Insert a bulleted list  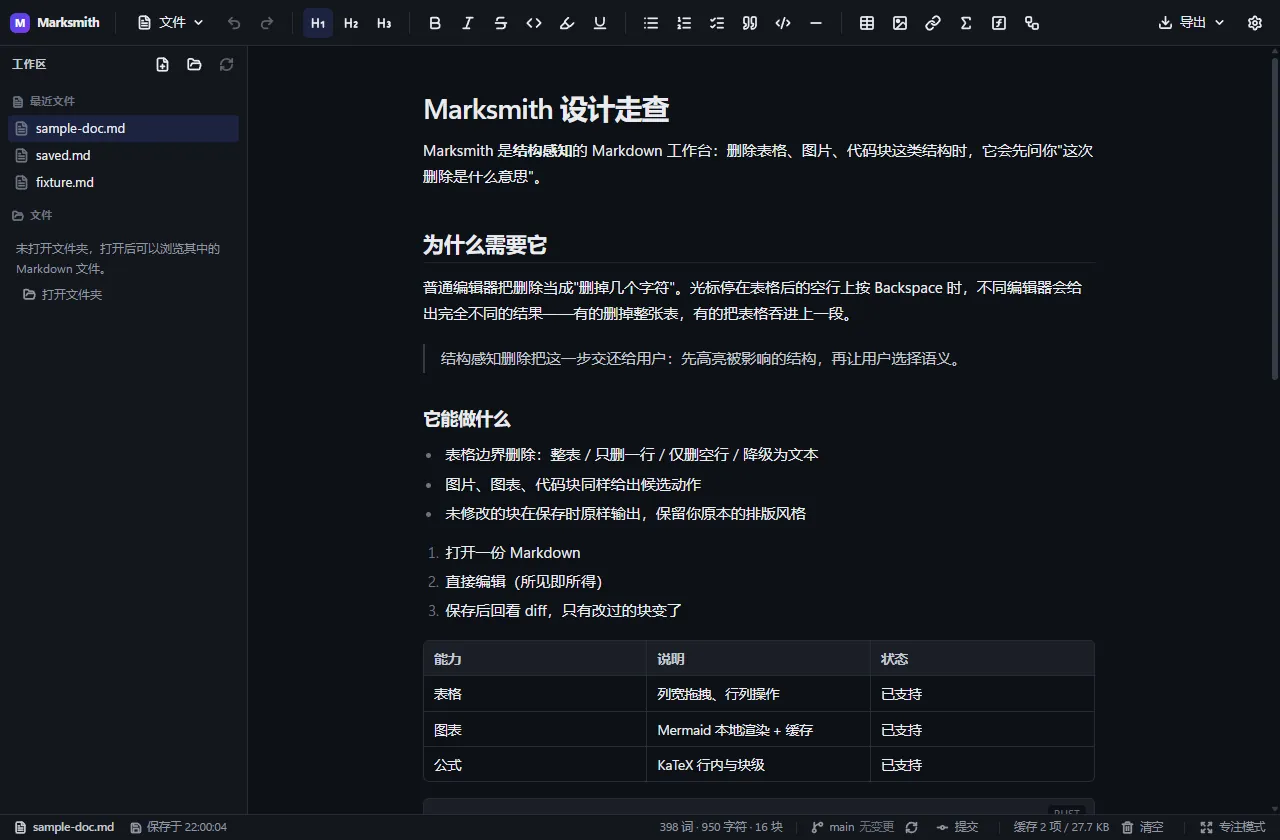coord(651,23)
